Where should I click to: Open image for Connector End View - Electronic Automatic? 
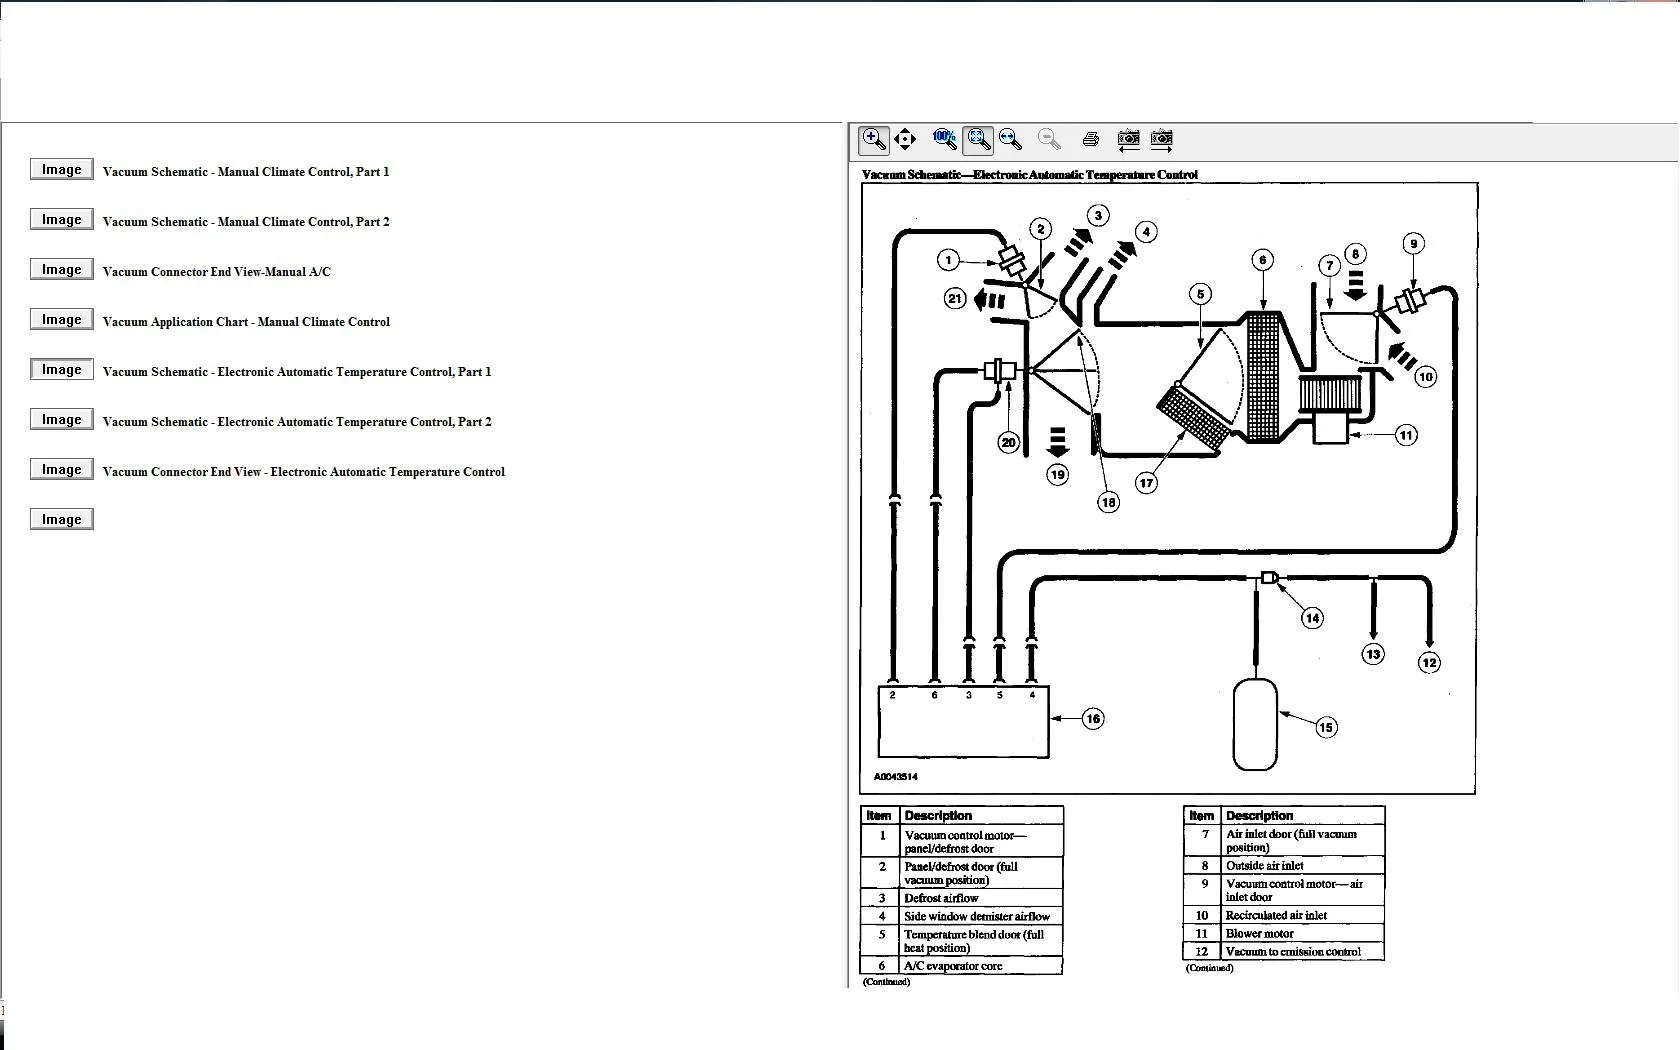click(62, 469)
